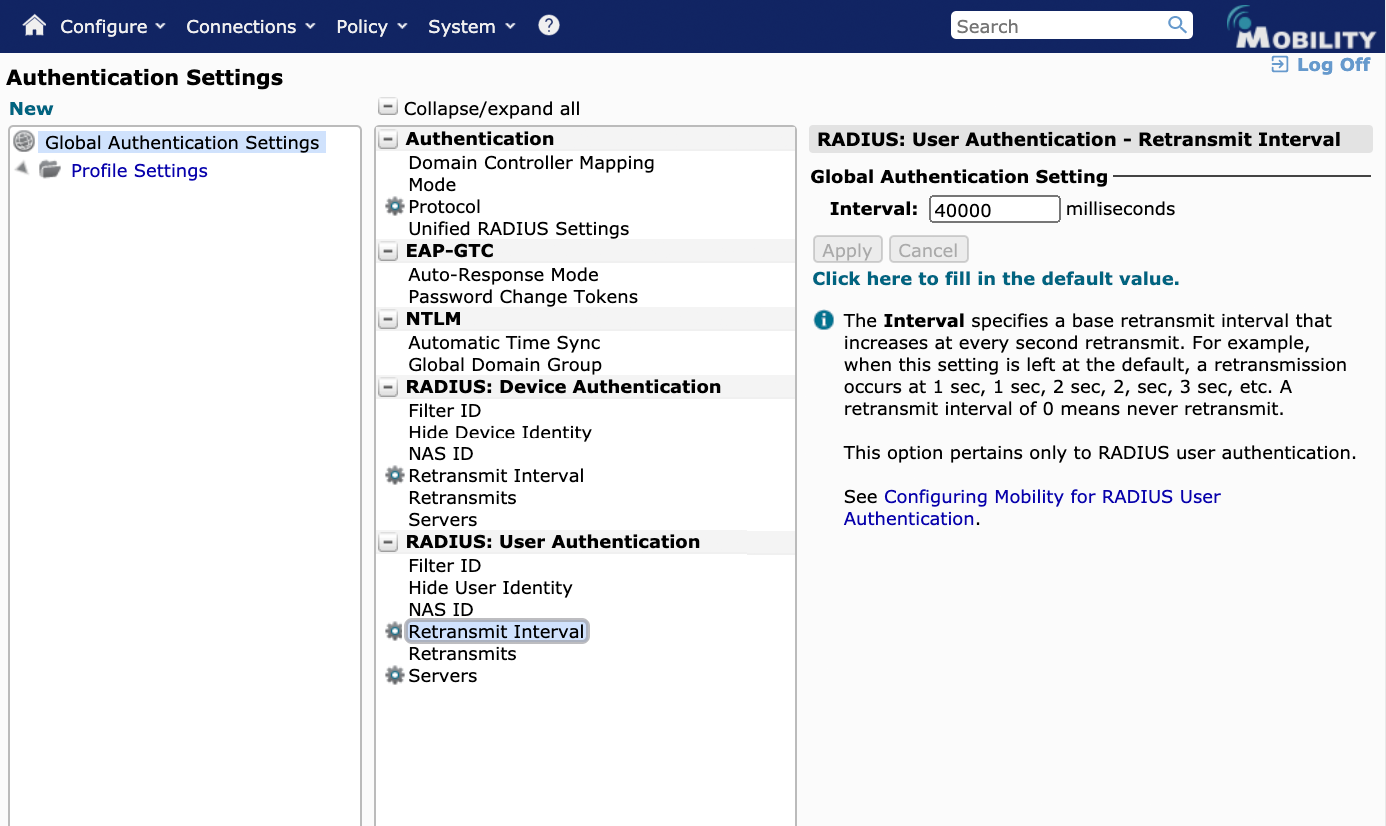This screenshot has width=1386, height=826.
Task: Open the System dropdown menu
Action: point(471,27)
